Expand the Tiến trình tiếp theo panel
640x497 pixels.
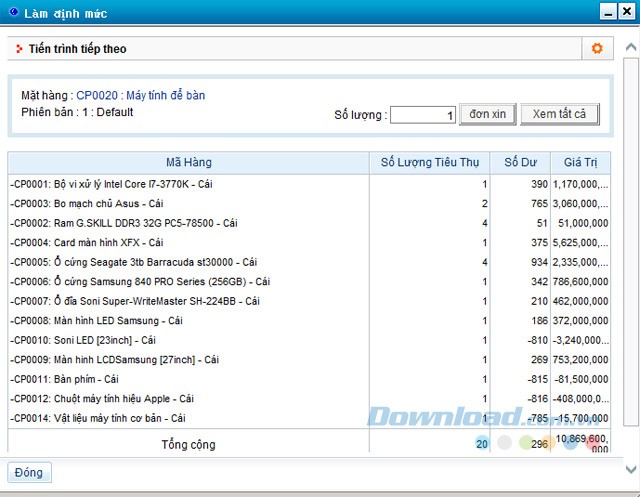(x=77, y=49)
